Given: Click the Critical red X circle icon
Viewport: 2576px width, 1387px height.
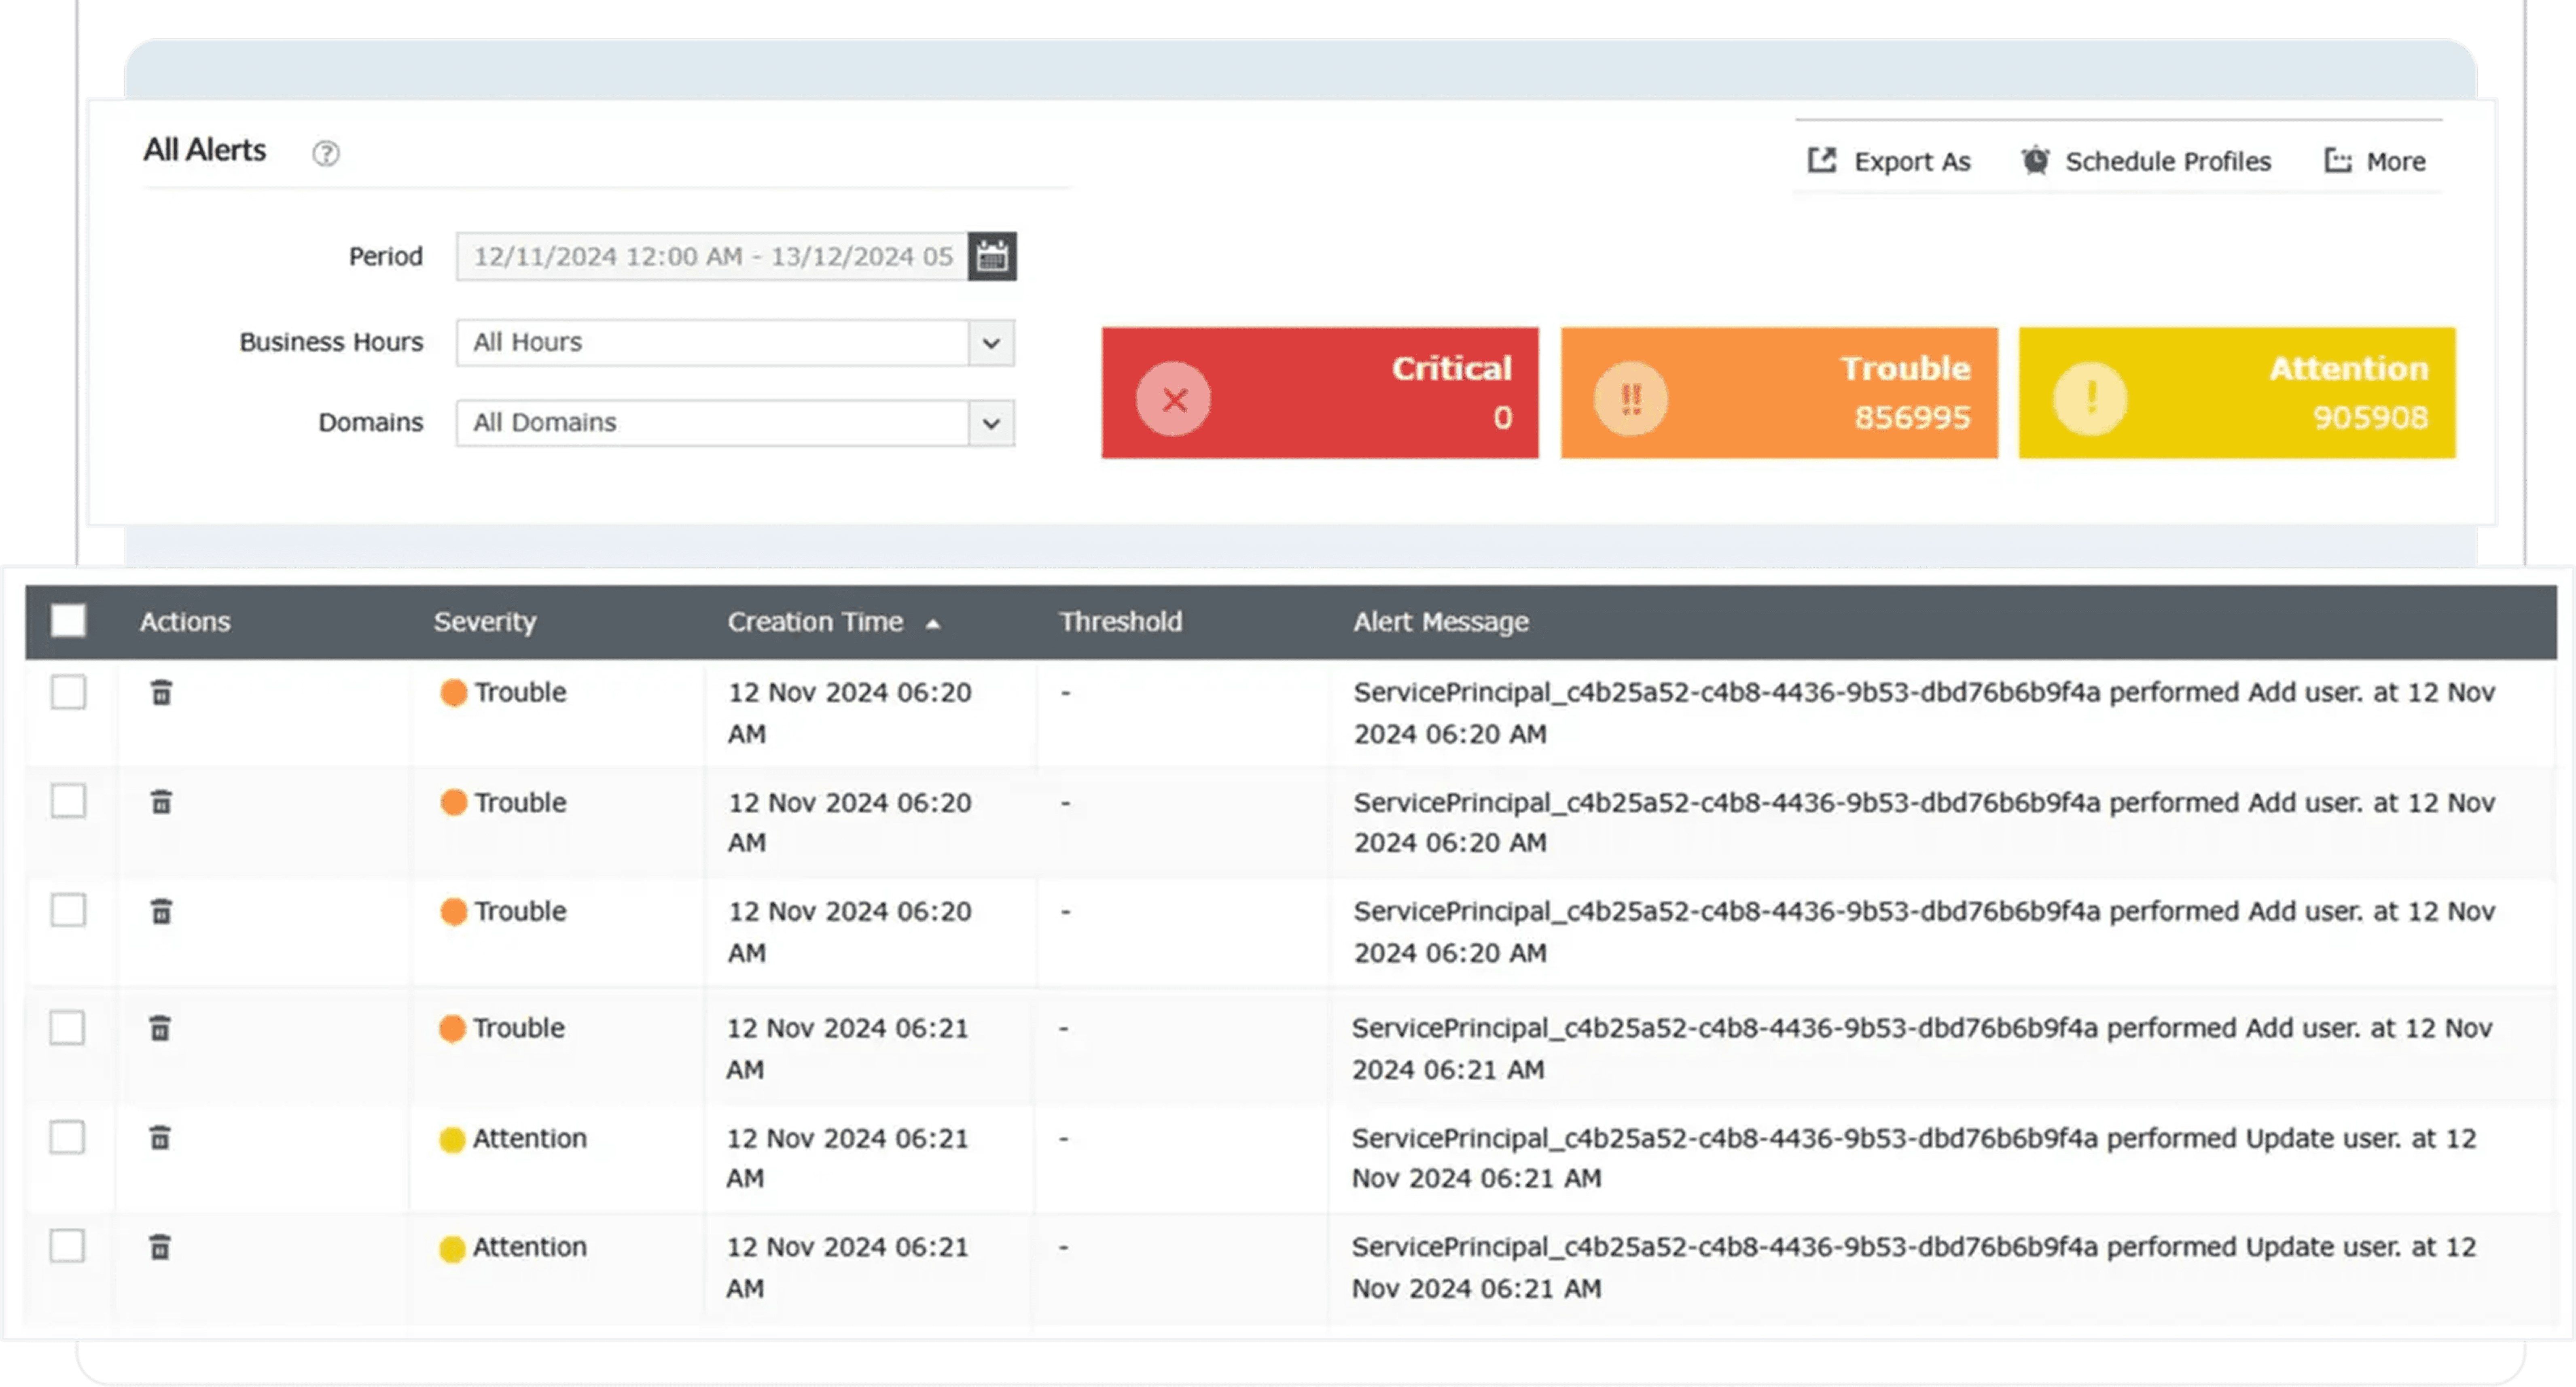Looking at the screenshot, I should coord(1173,399).
